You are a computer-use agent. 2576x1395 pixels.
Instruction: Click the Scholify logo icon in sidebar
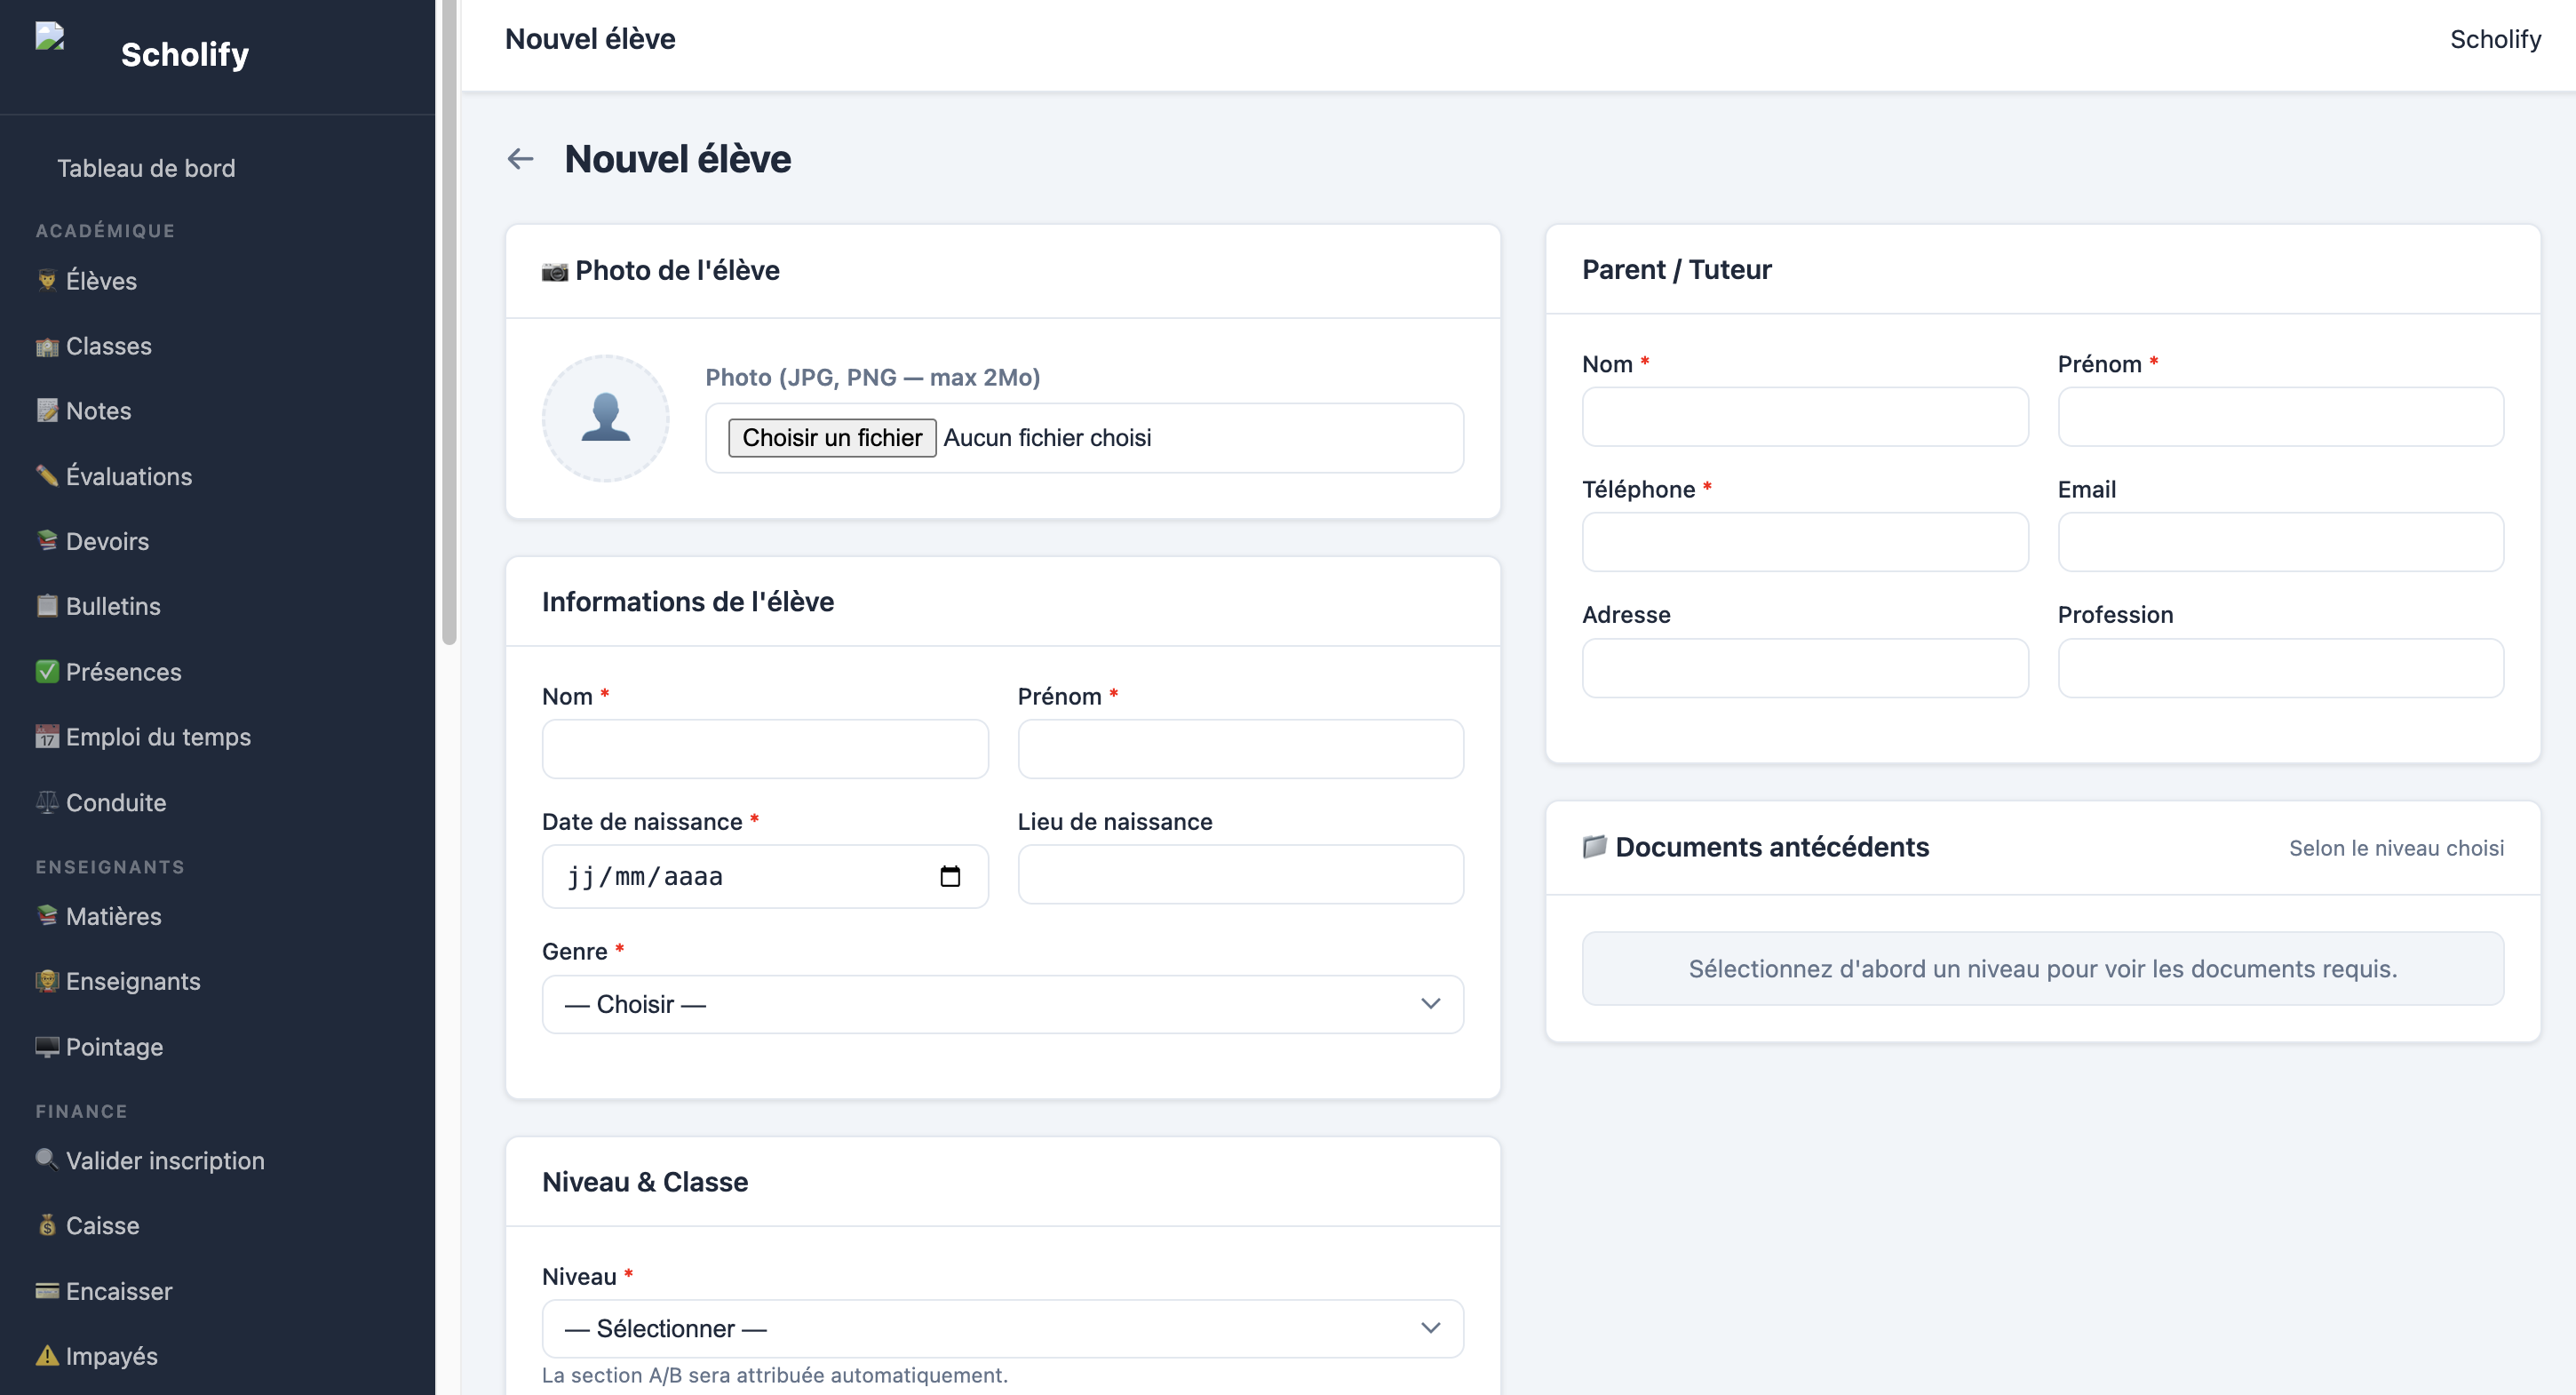click(50, 37)
